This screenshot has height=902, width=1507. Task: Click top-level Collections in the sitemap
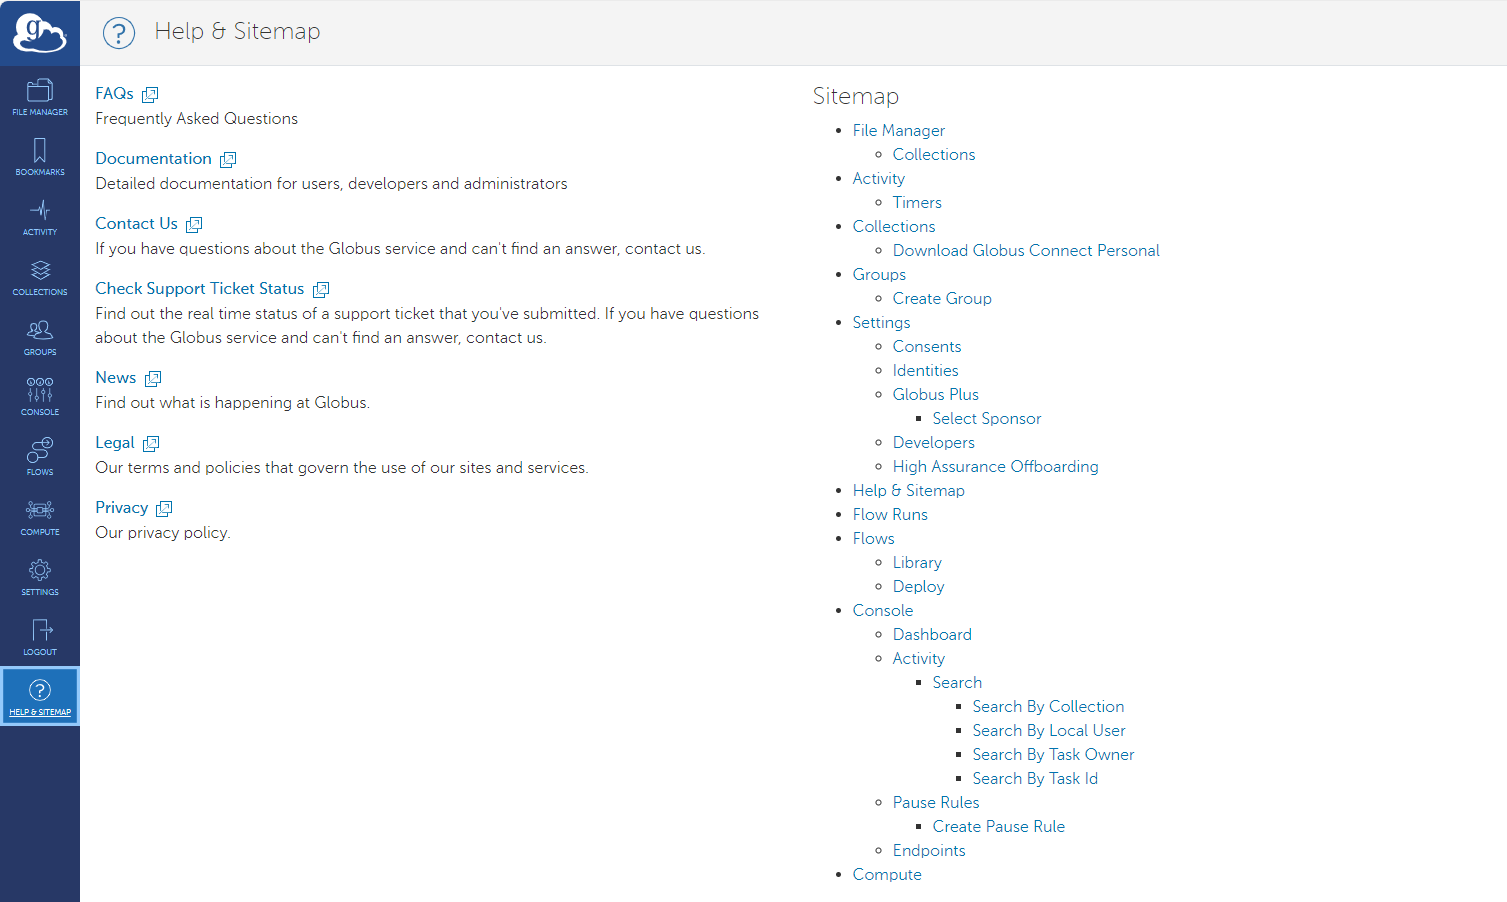893,226
